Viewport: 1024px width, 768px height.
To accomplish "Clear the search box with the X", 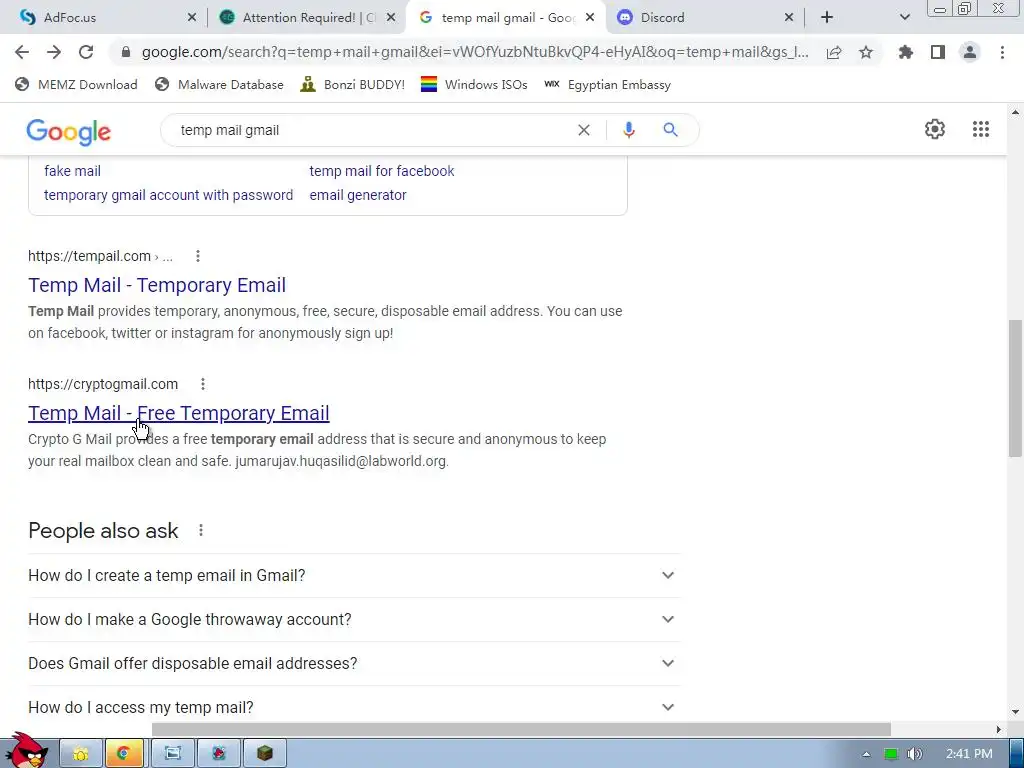I will (x=584, y=130).
